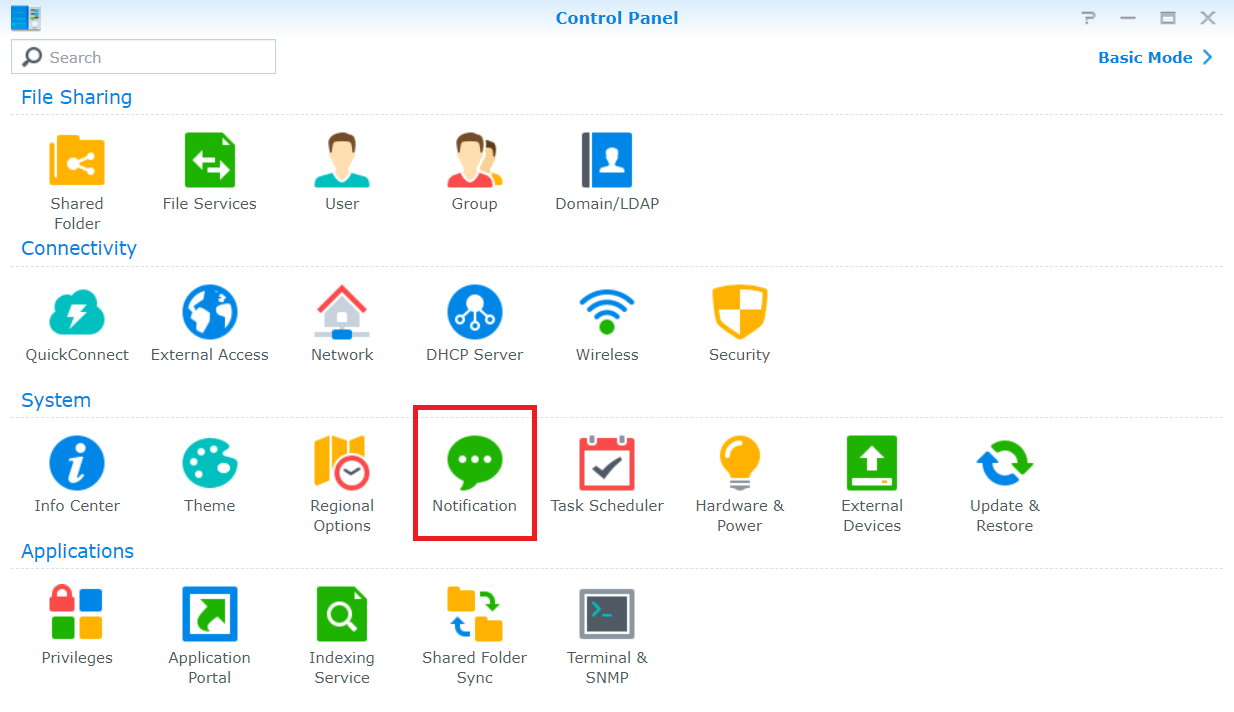Click the File Sharing section heading
The width and height of the screenshot is (1234, 712).
tap(76, 97)
